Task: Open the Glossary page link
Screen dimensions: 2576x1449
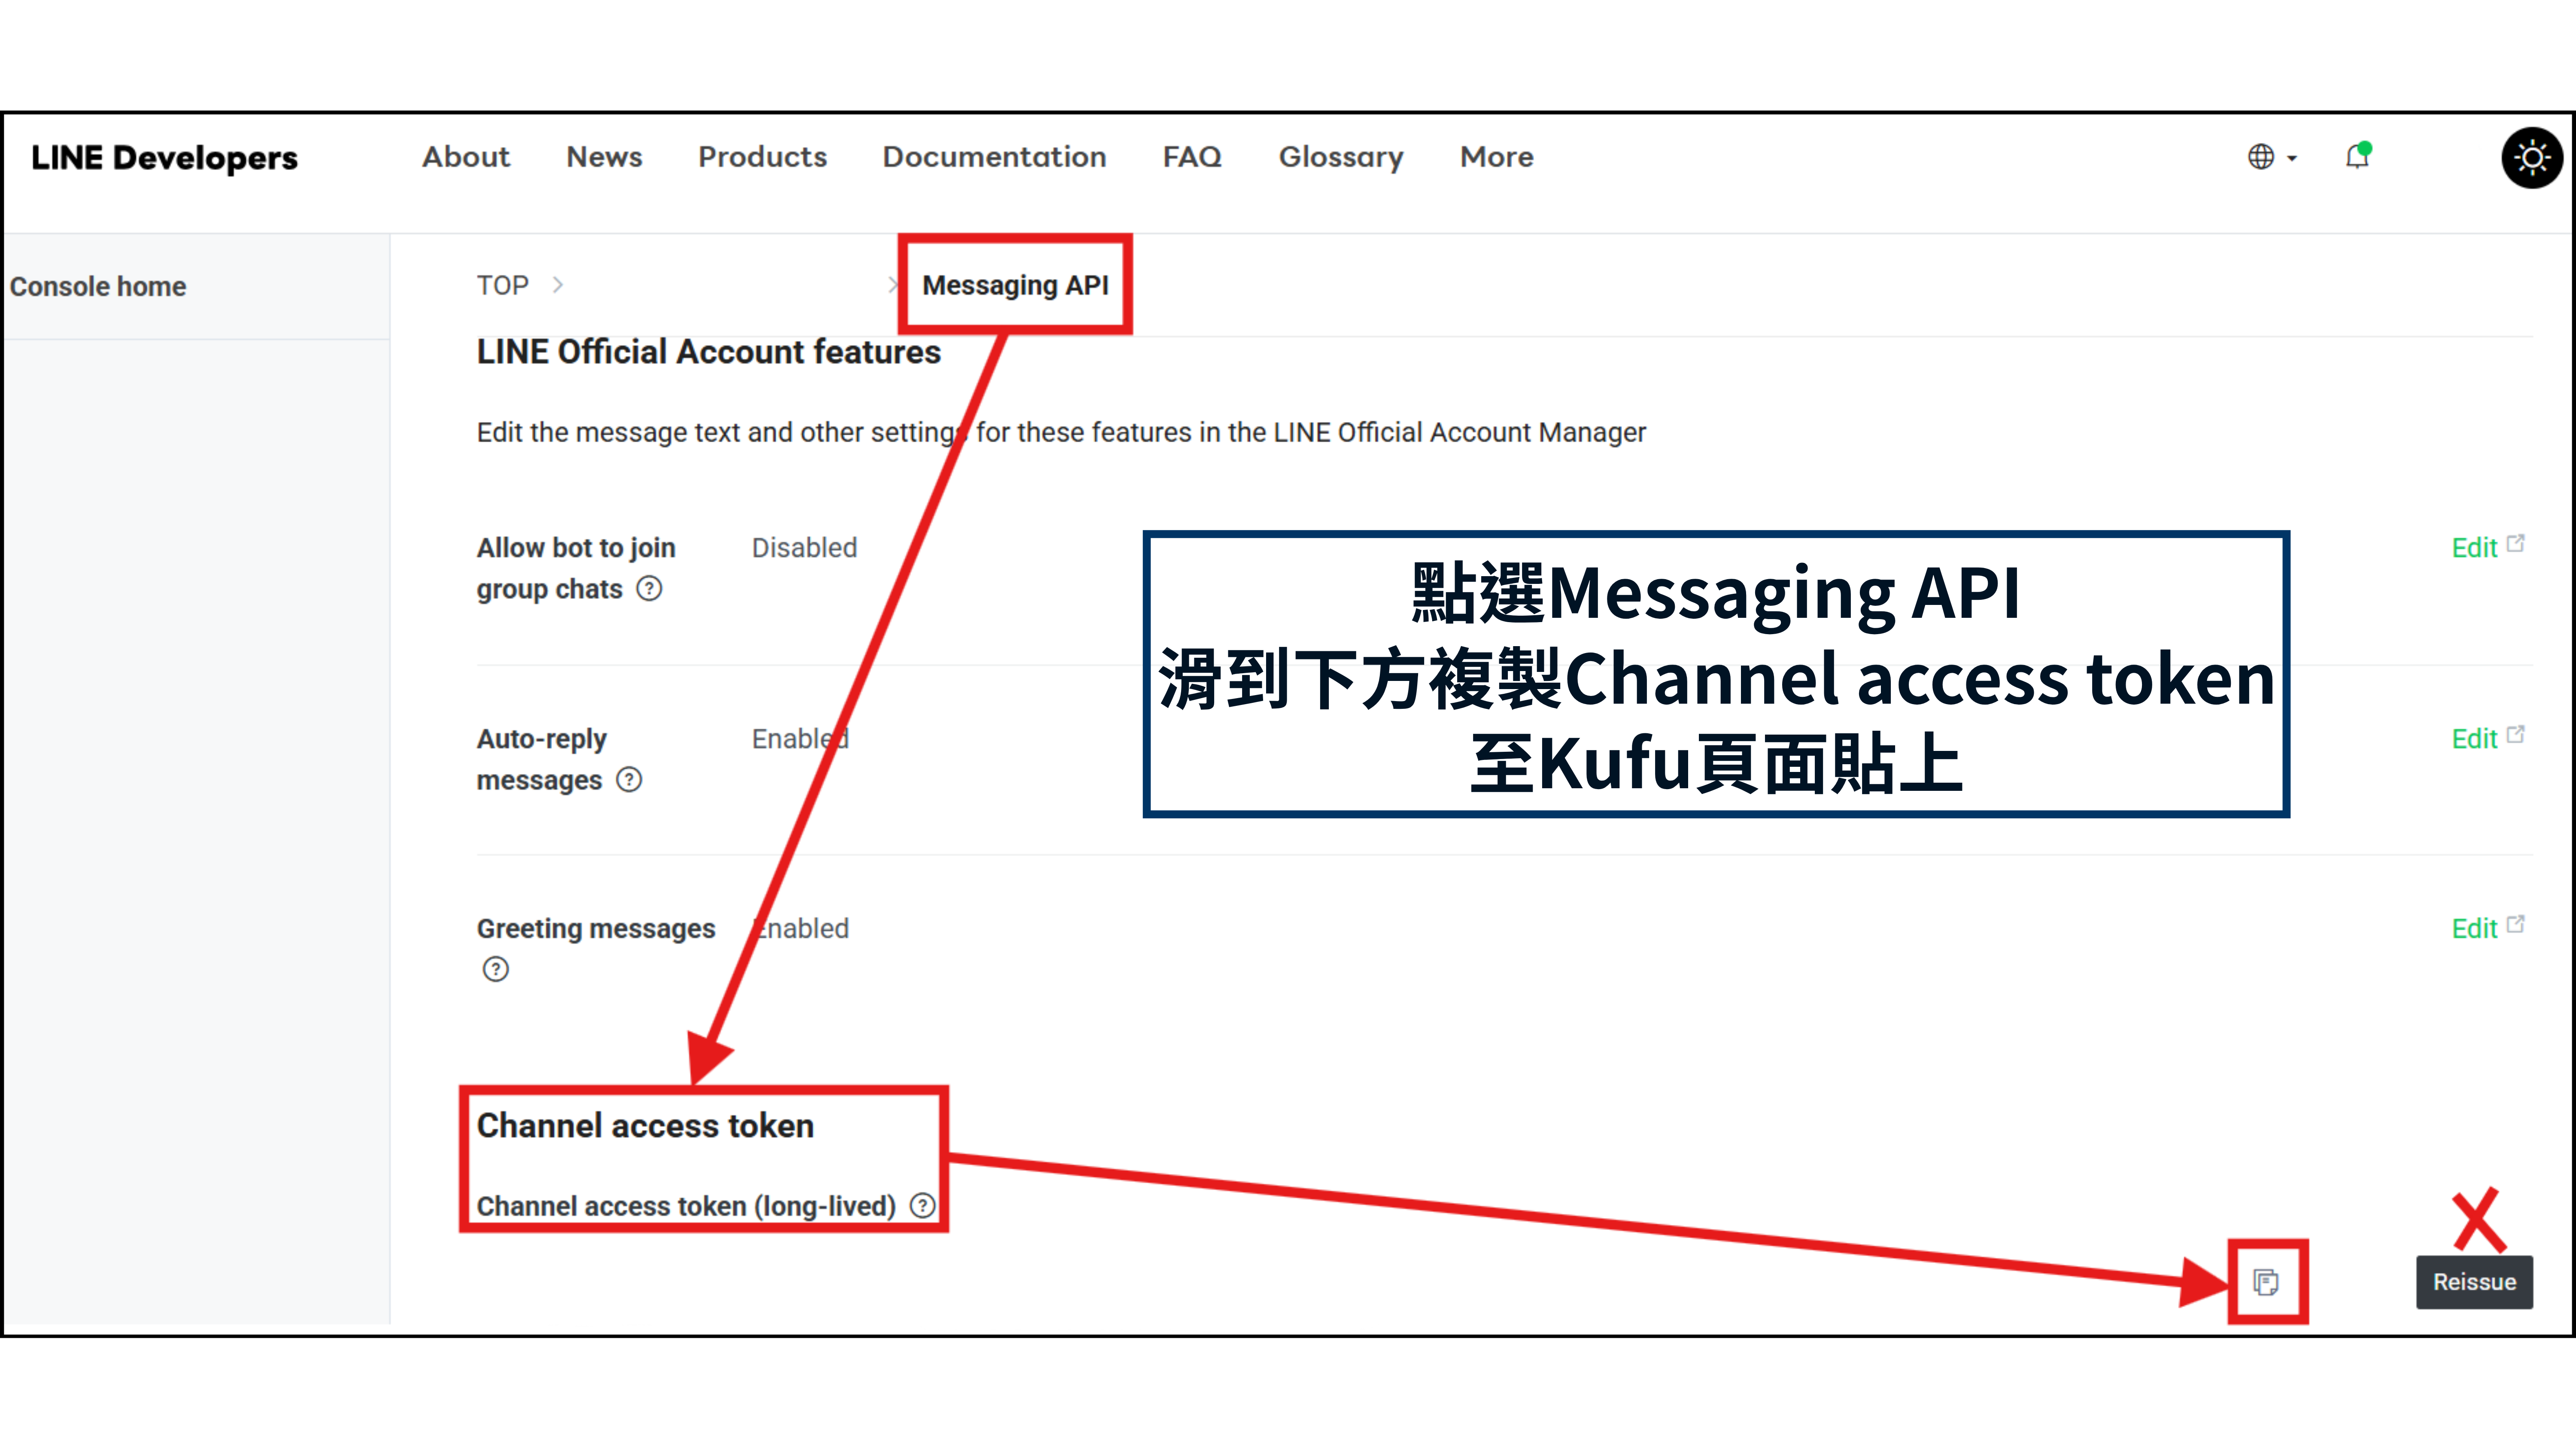Action: pos(1340,157)
